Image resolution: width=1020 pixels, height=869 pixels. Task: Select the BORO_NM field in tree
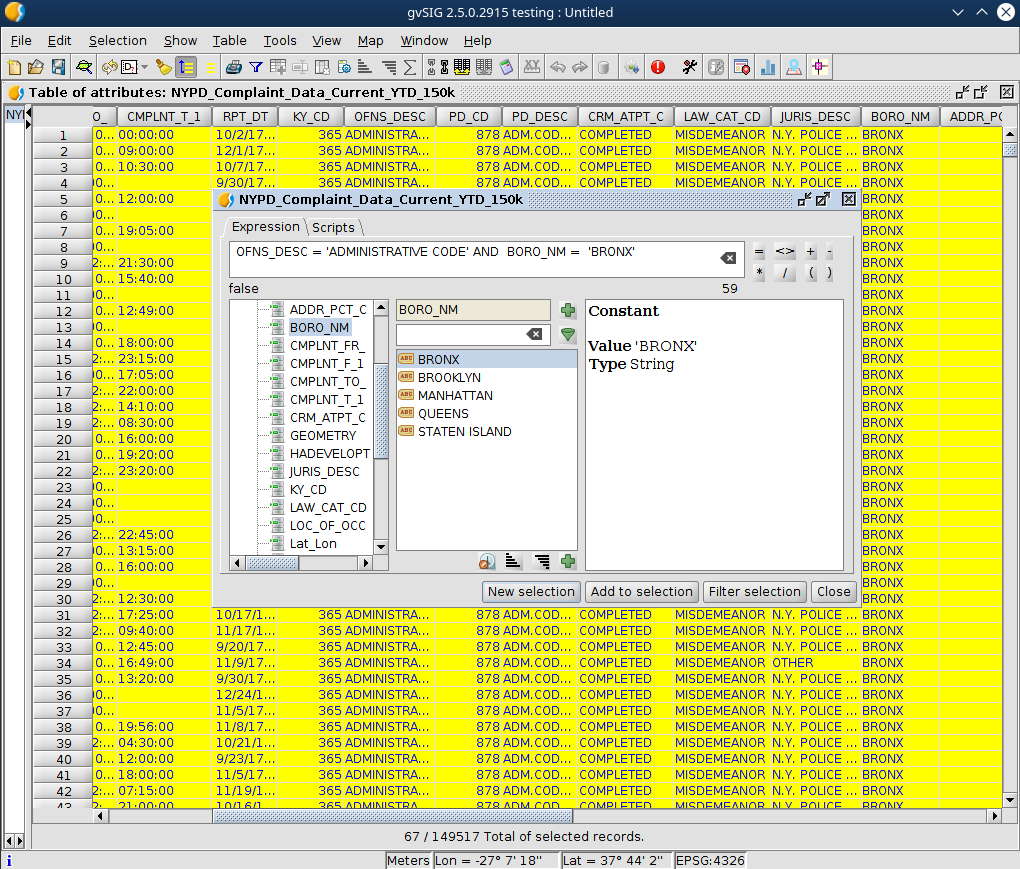319,327
